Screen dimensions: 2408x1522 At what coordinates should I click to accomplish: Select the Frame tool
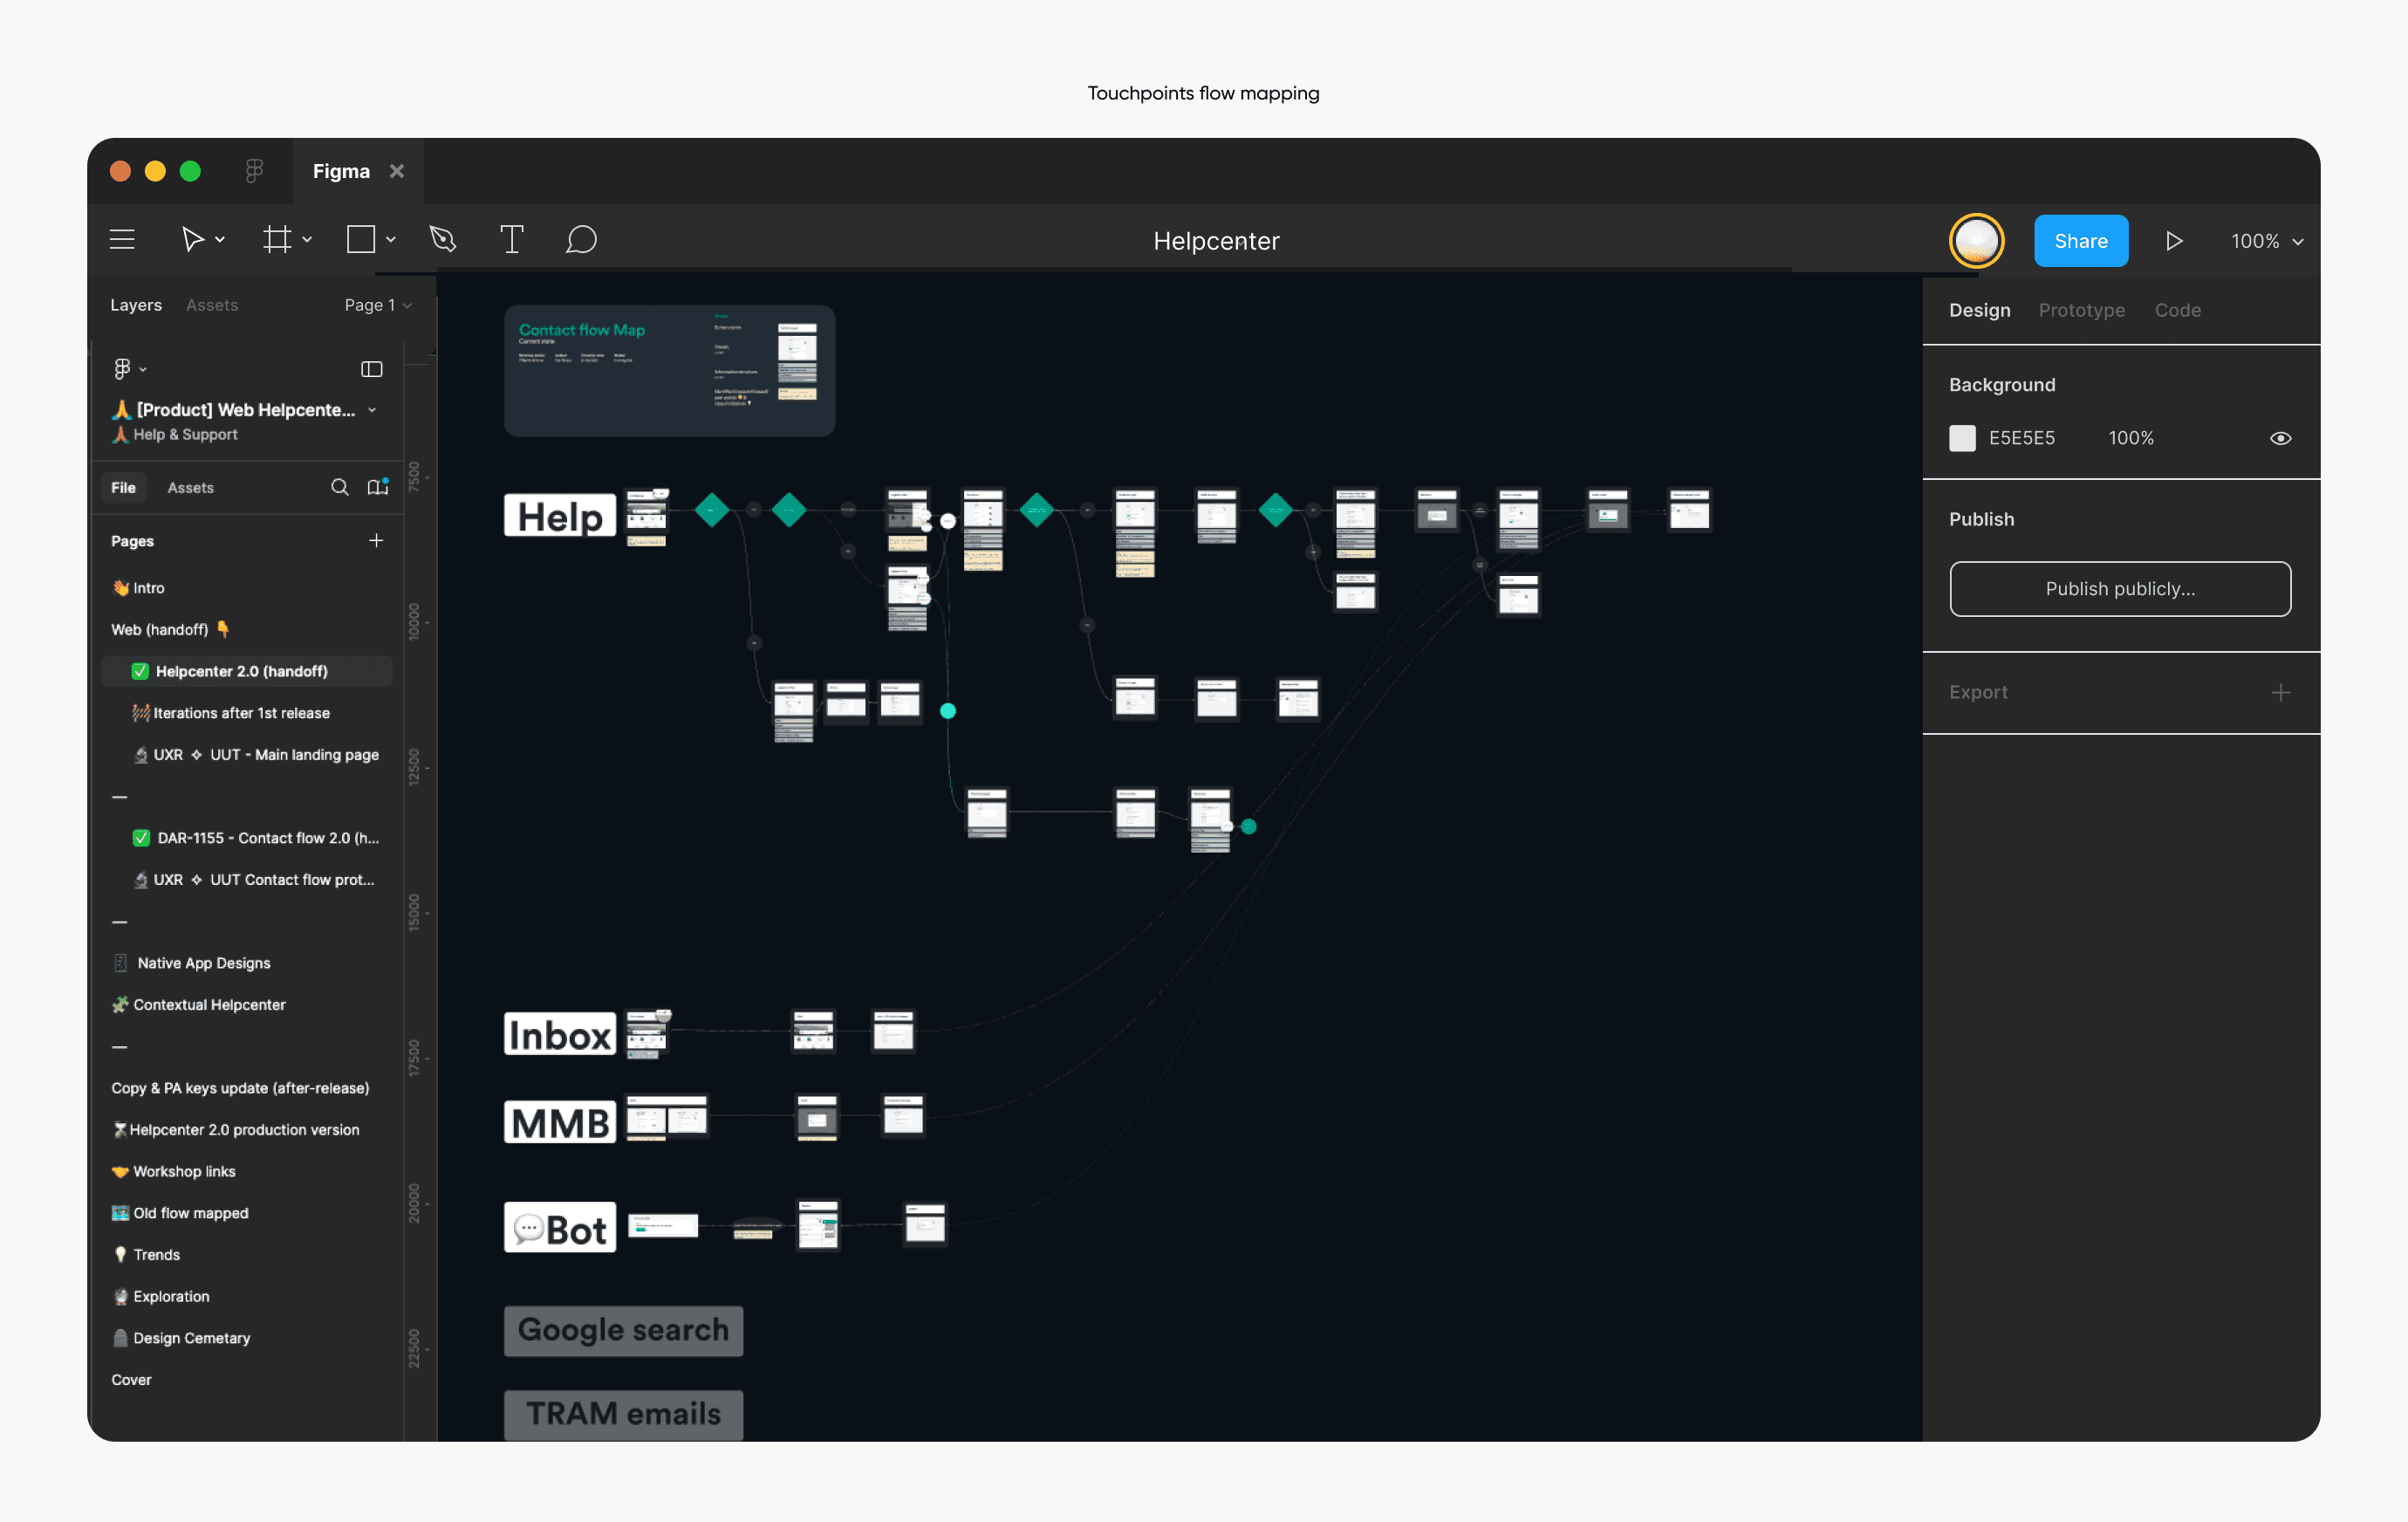[x=277, y=240]
